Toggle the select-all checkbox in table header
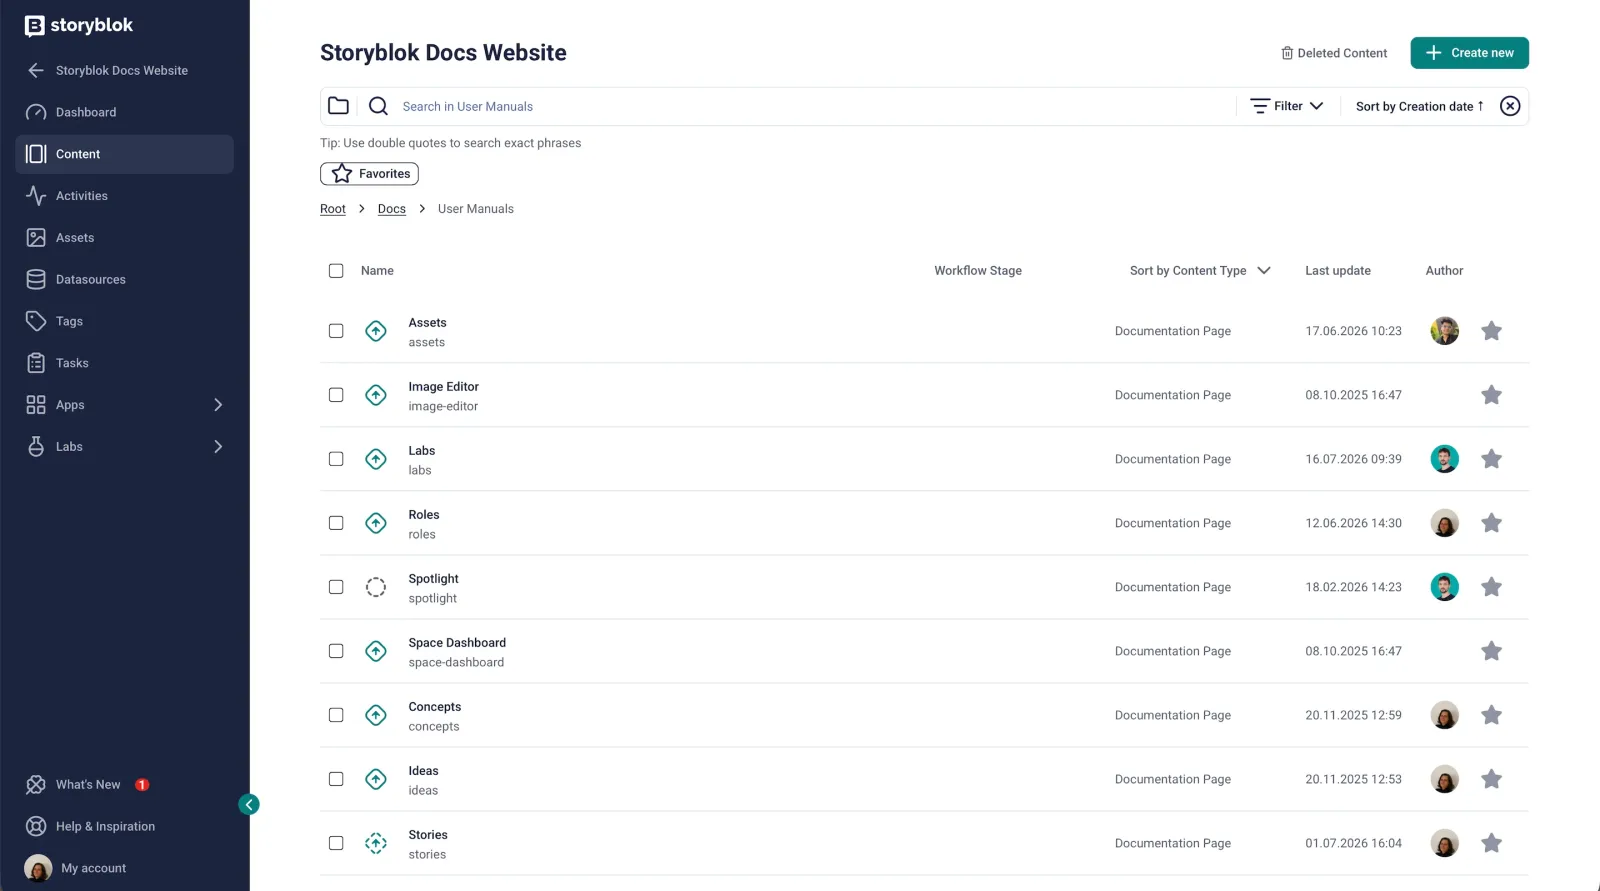This screenshot has height=891, width=1600. click(x=336, y=271)
